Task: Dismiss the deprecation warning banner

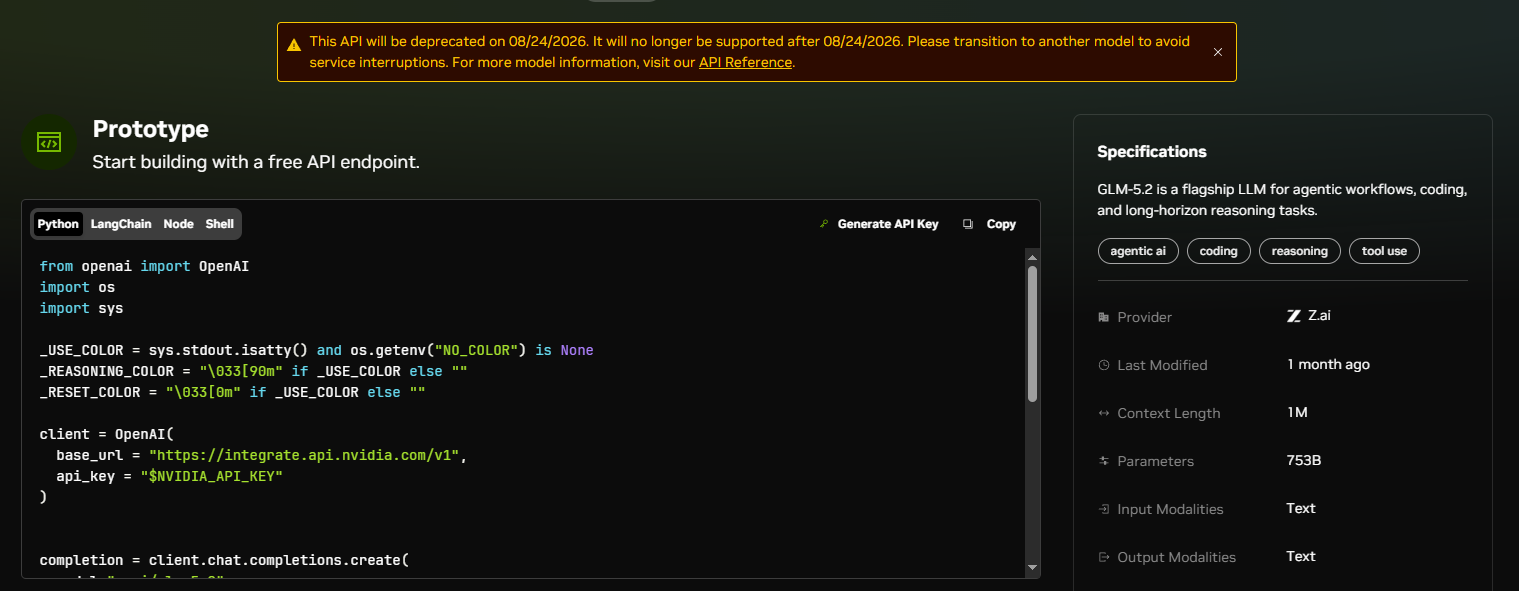Action: [1217, 52]
